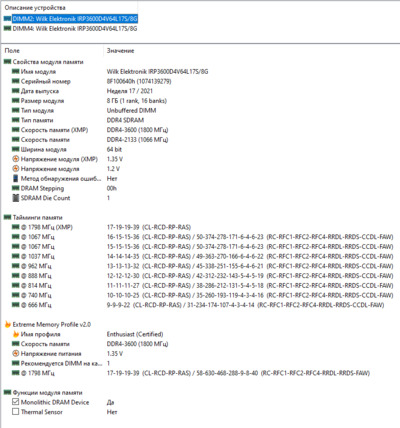Click the flame icon of Extreme Memory Profile v2.0
The width and height of the screenshot is (400, 428).
click(x=7, y=324)
